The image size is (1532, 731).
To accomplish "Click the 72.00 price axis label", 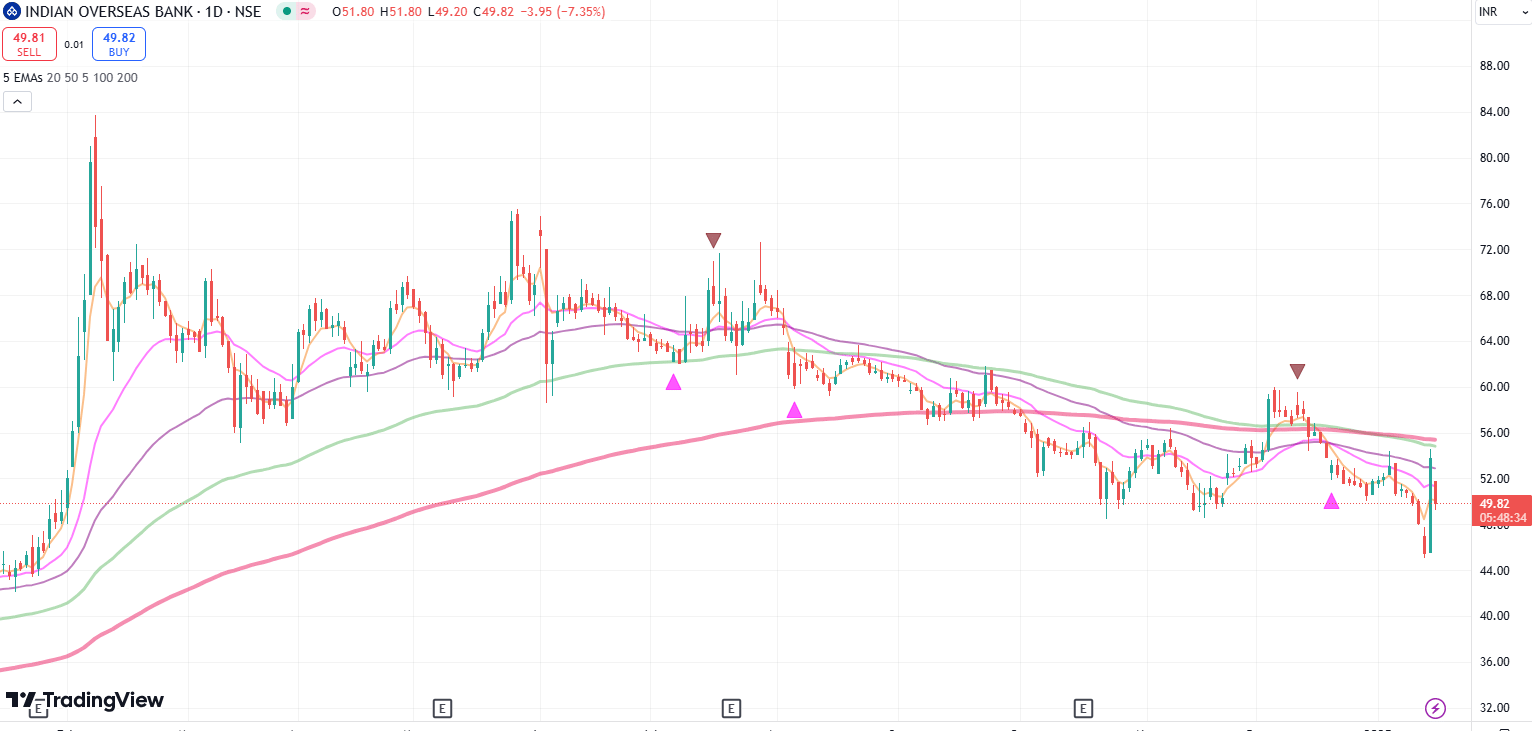I will [1494, 250].
